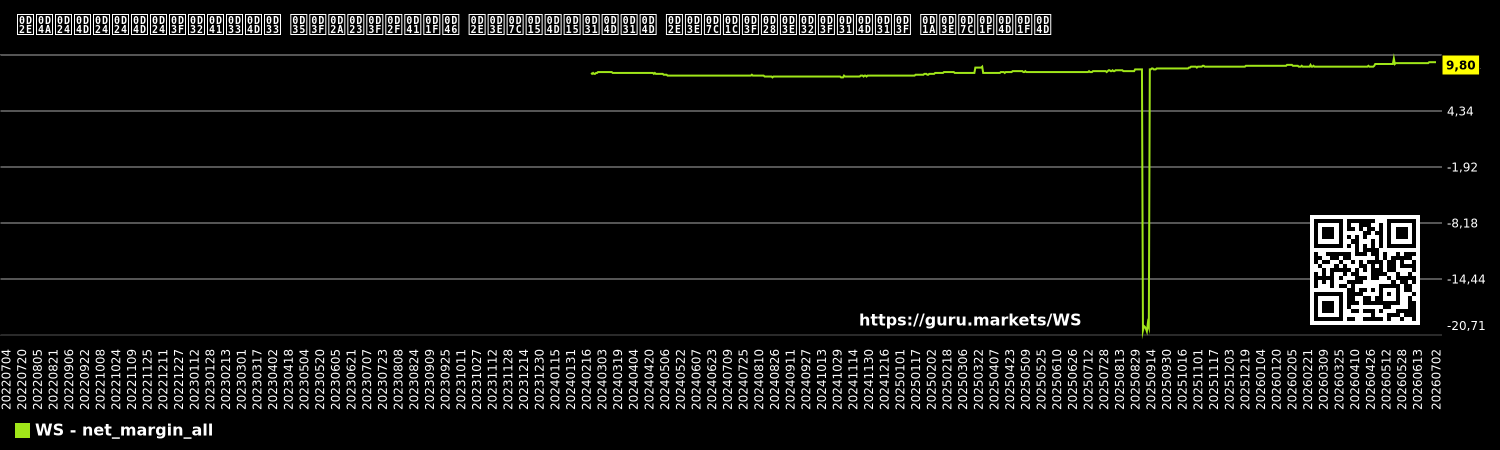Click the 20260512 date label
This screenshot has width=1500, height=450.
pyautogui.click(x=1385, y=378)
